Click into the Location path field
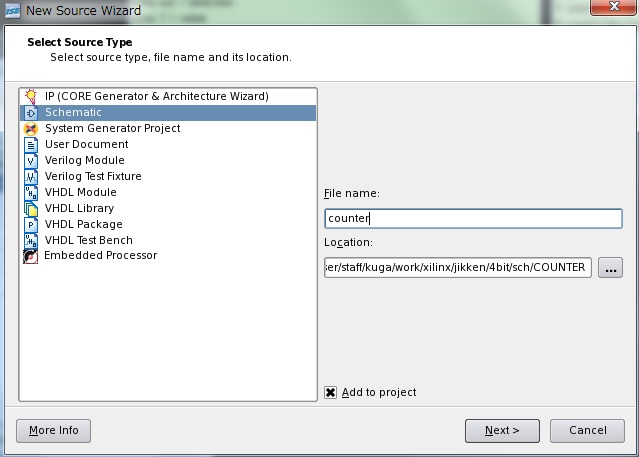This screenshot has width=639, height=457. (x=458, y=268)
